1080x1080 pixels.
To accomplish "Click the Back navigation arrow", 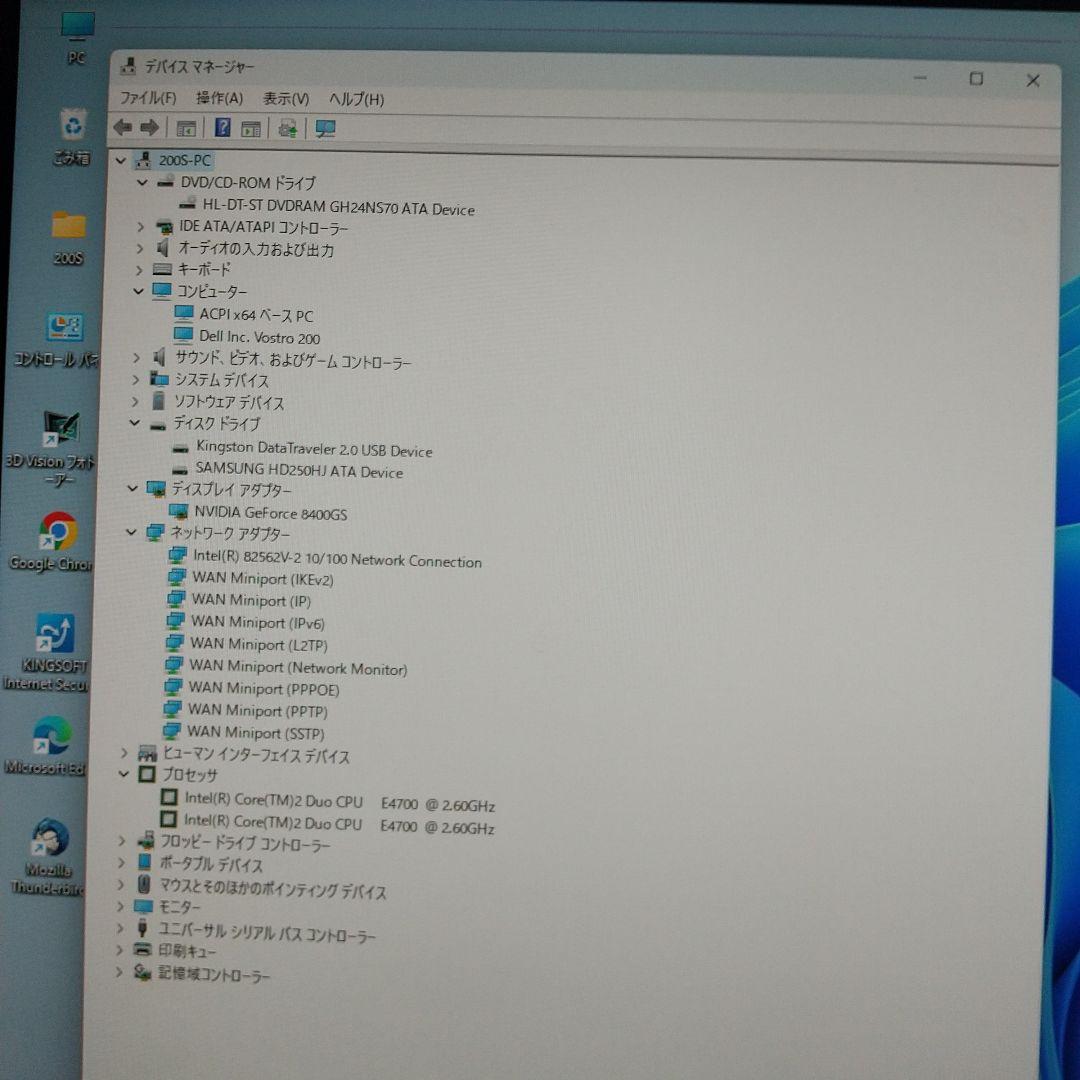I will click(122, 127).
